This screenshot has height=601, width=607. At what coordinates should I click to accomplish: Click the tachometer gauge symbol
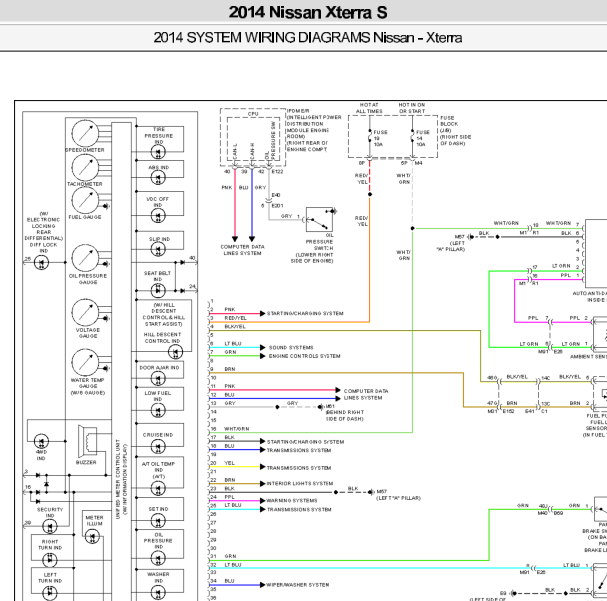(x=85, y=168)
